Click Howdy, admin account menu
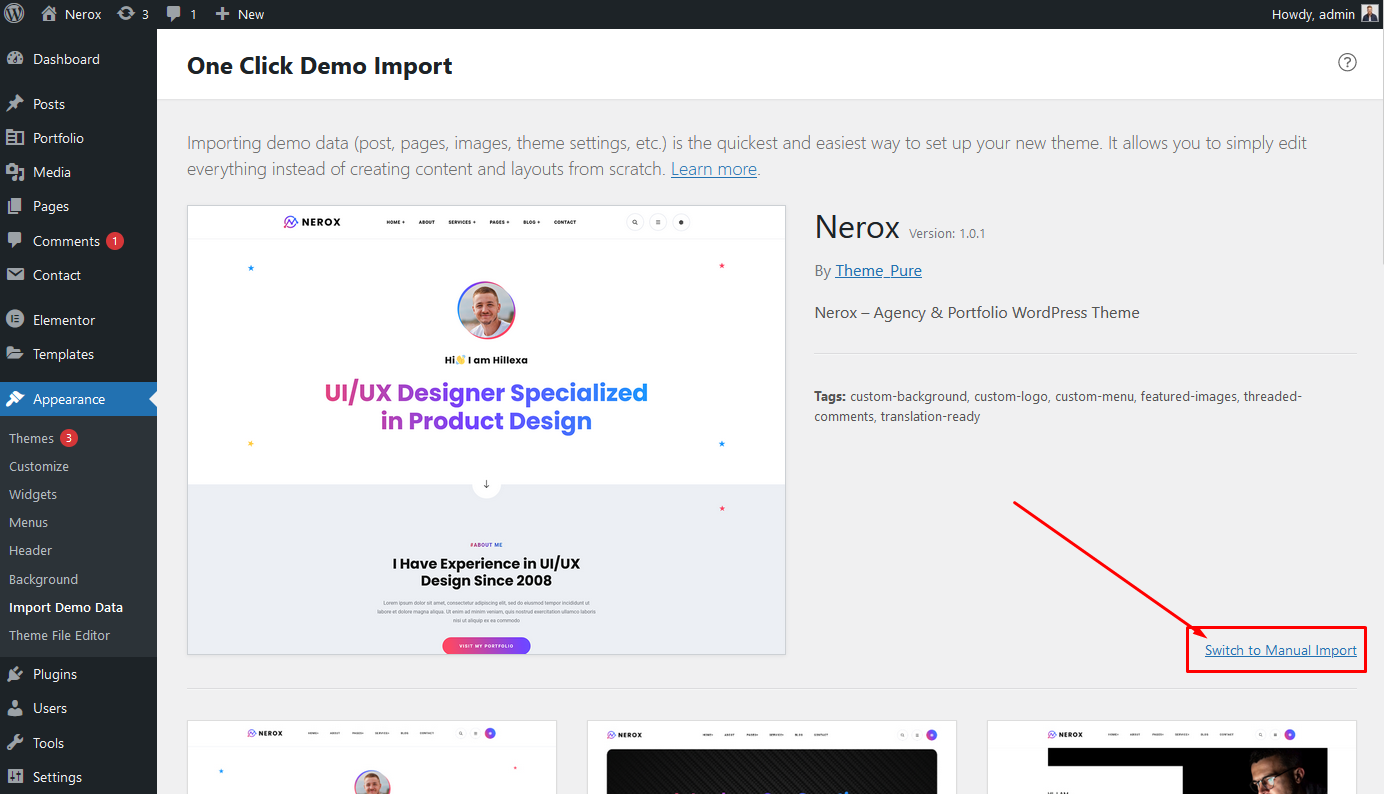 [1324, 14]
